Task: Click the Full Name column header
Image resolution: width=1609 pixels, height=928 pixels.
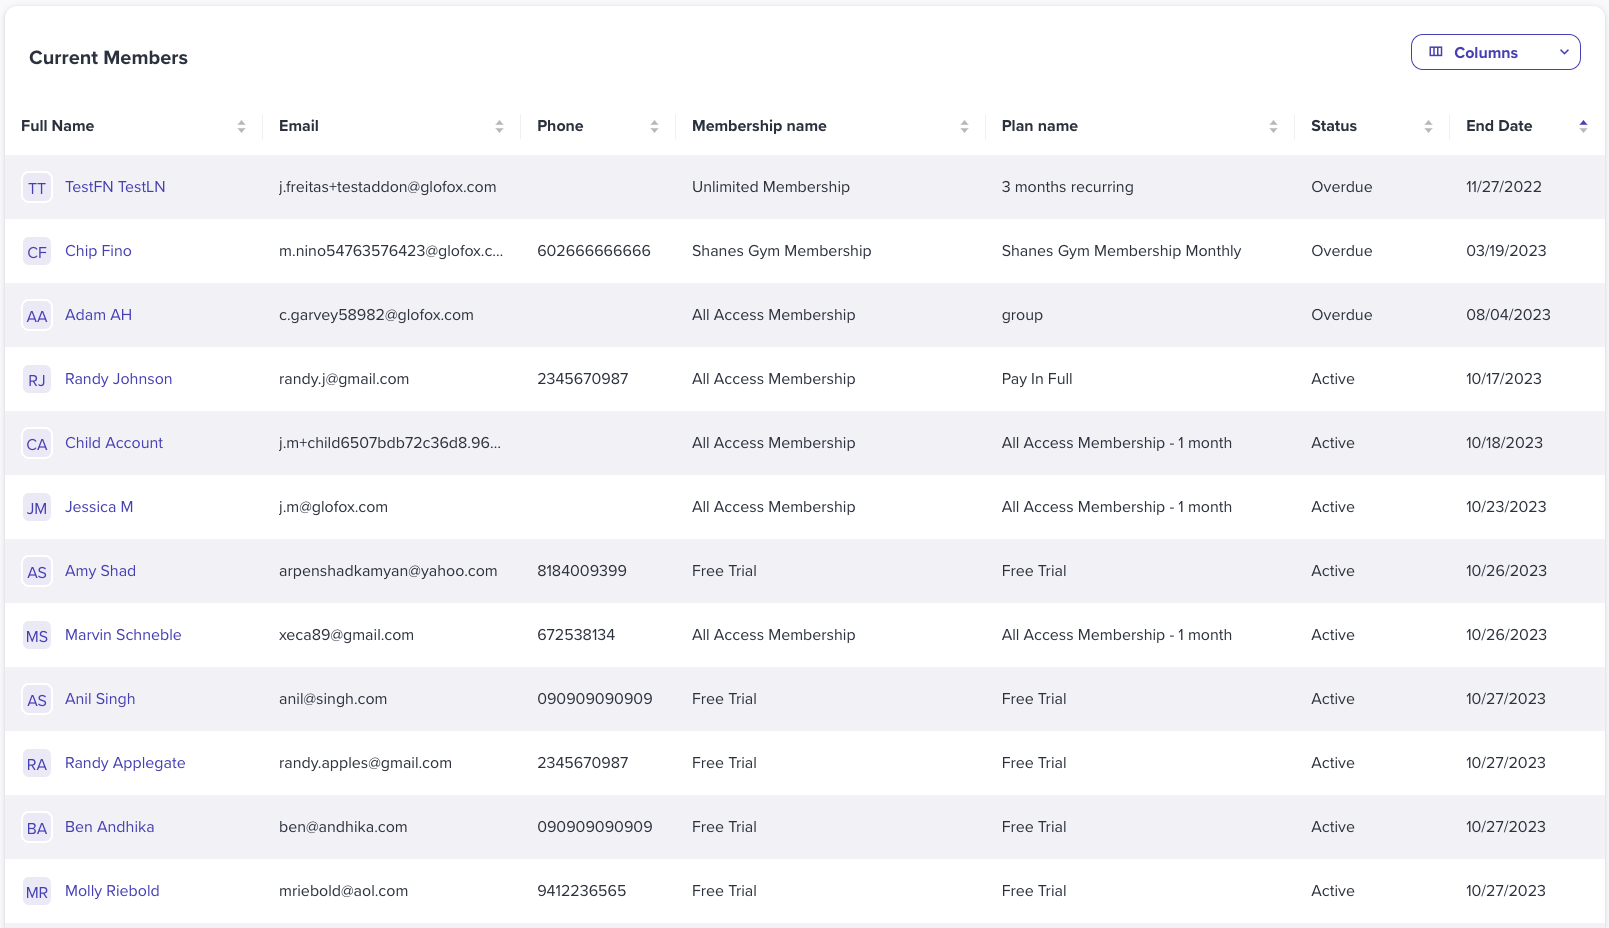Action: point(57,126)
